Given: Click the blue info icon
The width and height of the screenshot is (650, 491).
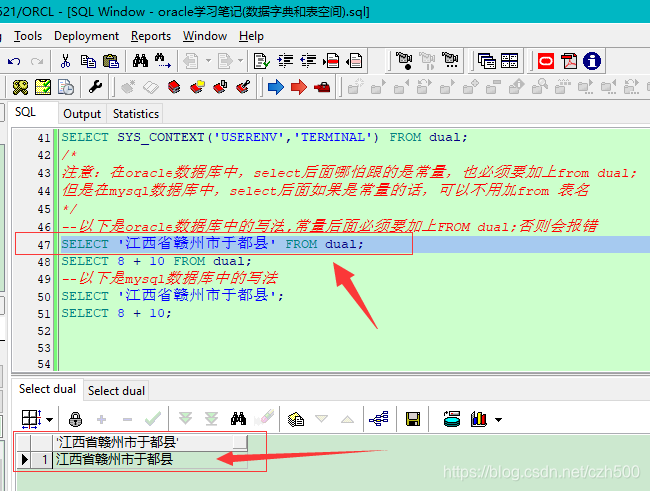Looking at the screenshot, I should [592, 61].
